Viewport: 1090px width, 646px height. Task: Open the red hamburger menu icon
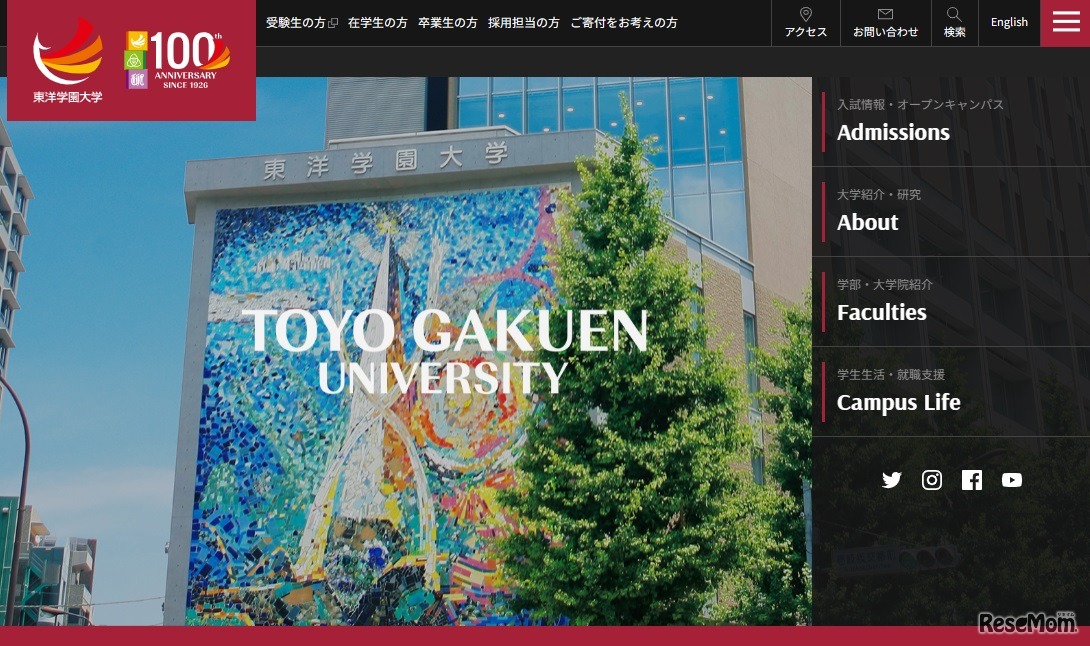click(1065, 22)
